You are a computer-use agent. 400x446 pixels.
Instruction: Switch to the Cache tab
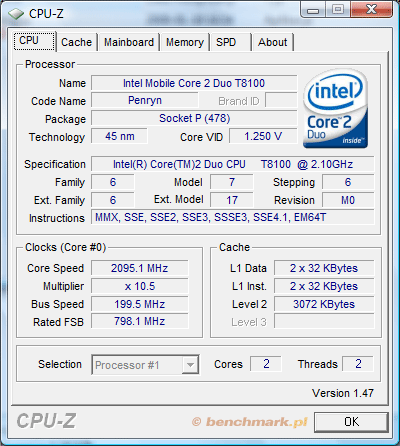tap(76, 42)
